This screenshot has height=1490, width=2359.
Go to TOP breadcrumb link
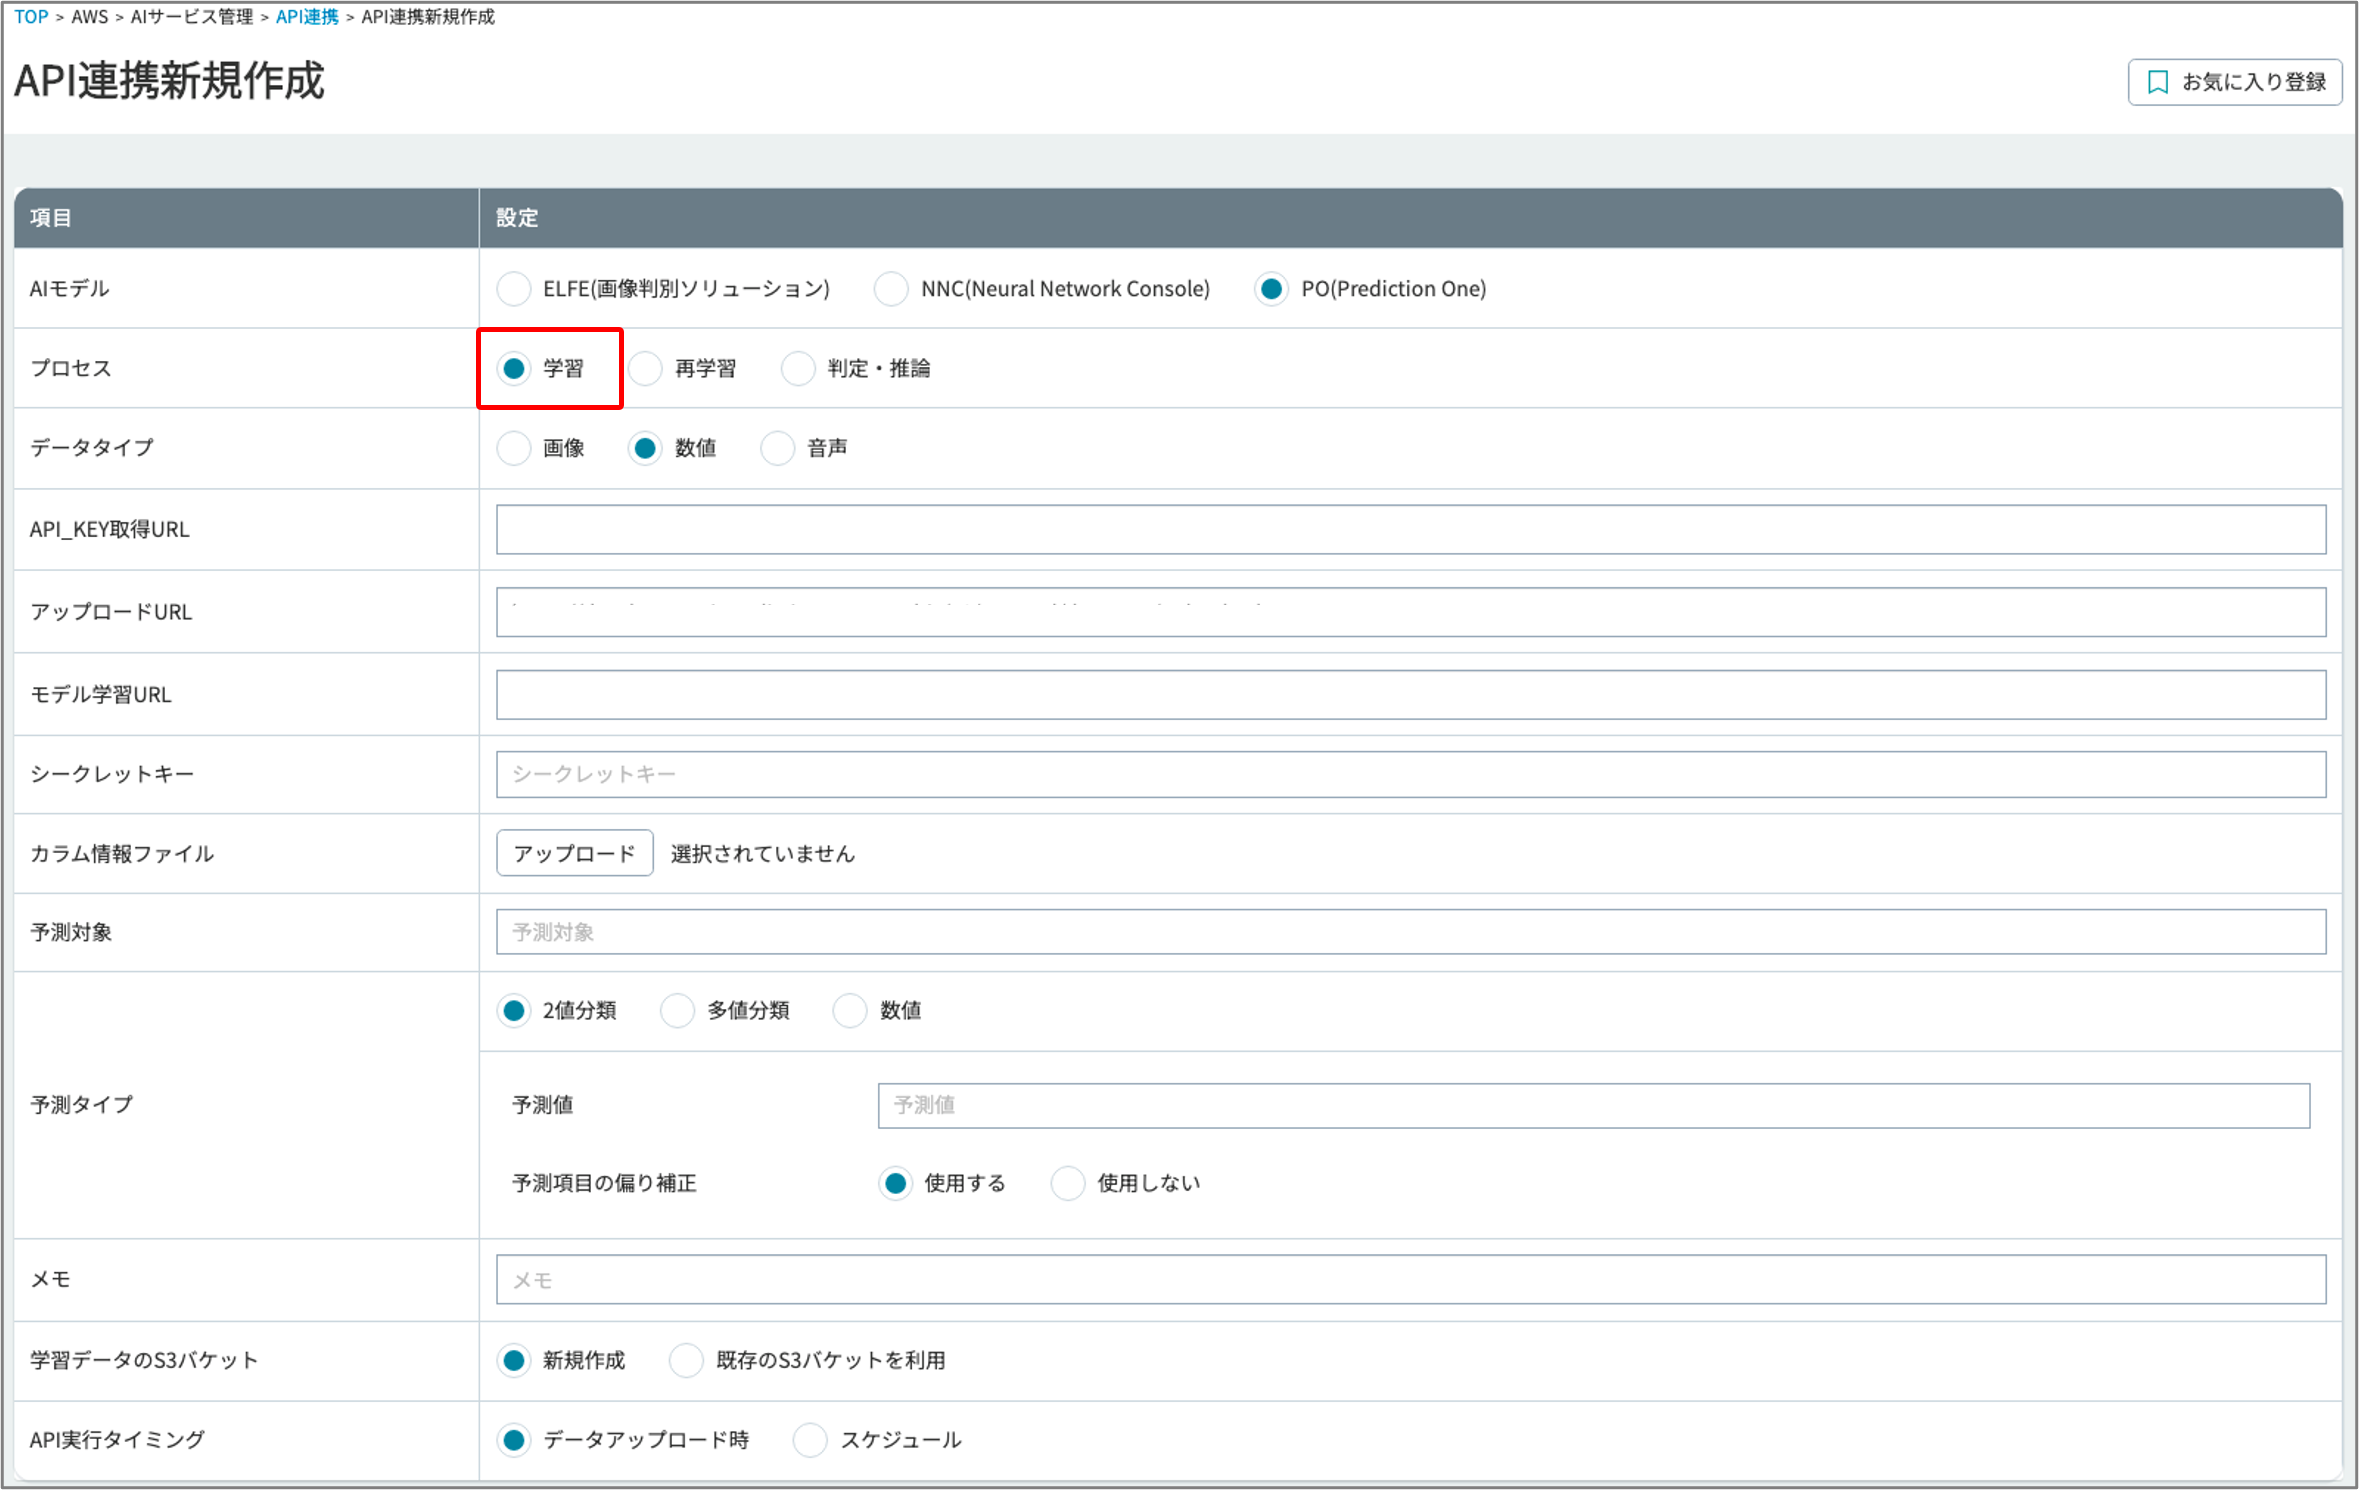click(x=31, y=17)
